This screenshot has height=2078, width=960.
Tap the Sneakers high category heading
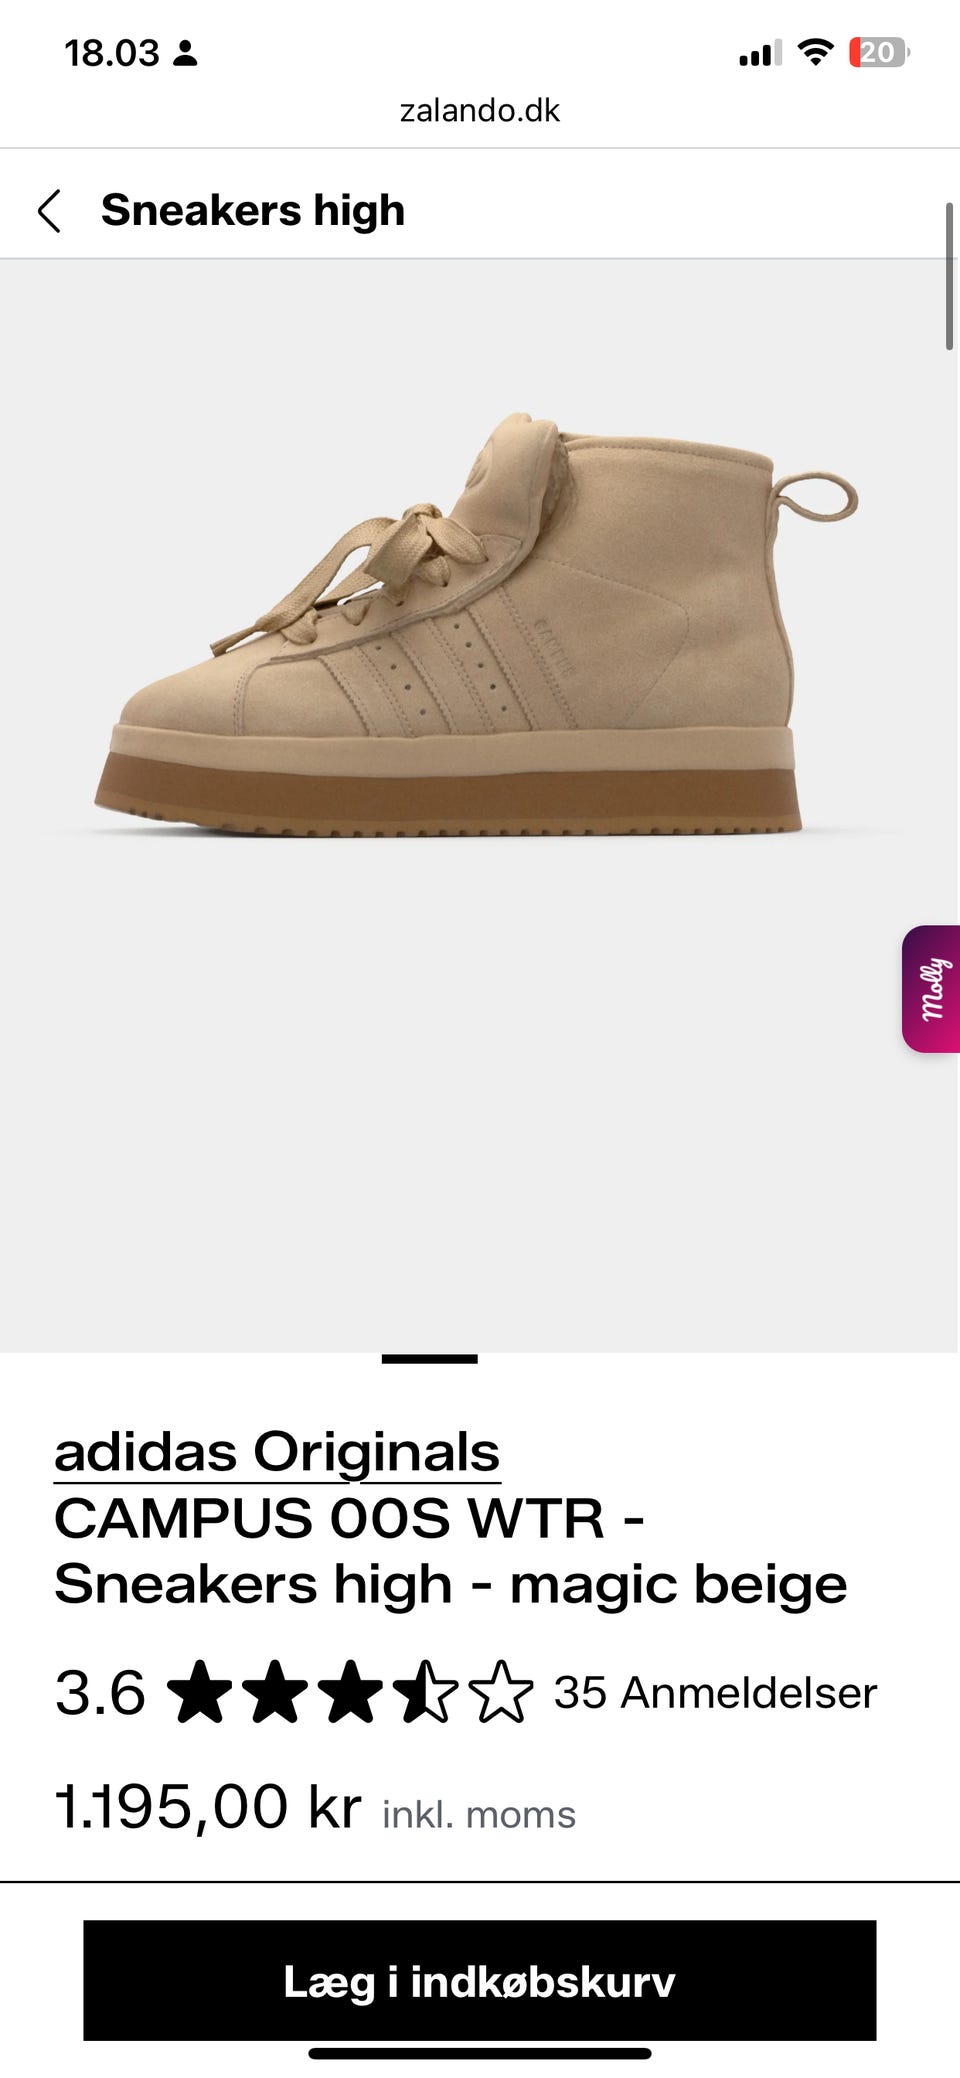253,210
